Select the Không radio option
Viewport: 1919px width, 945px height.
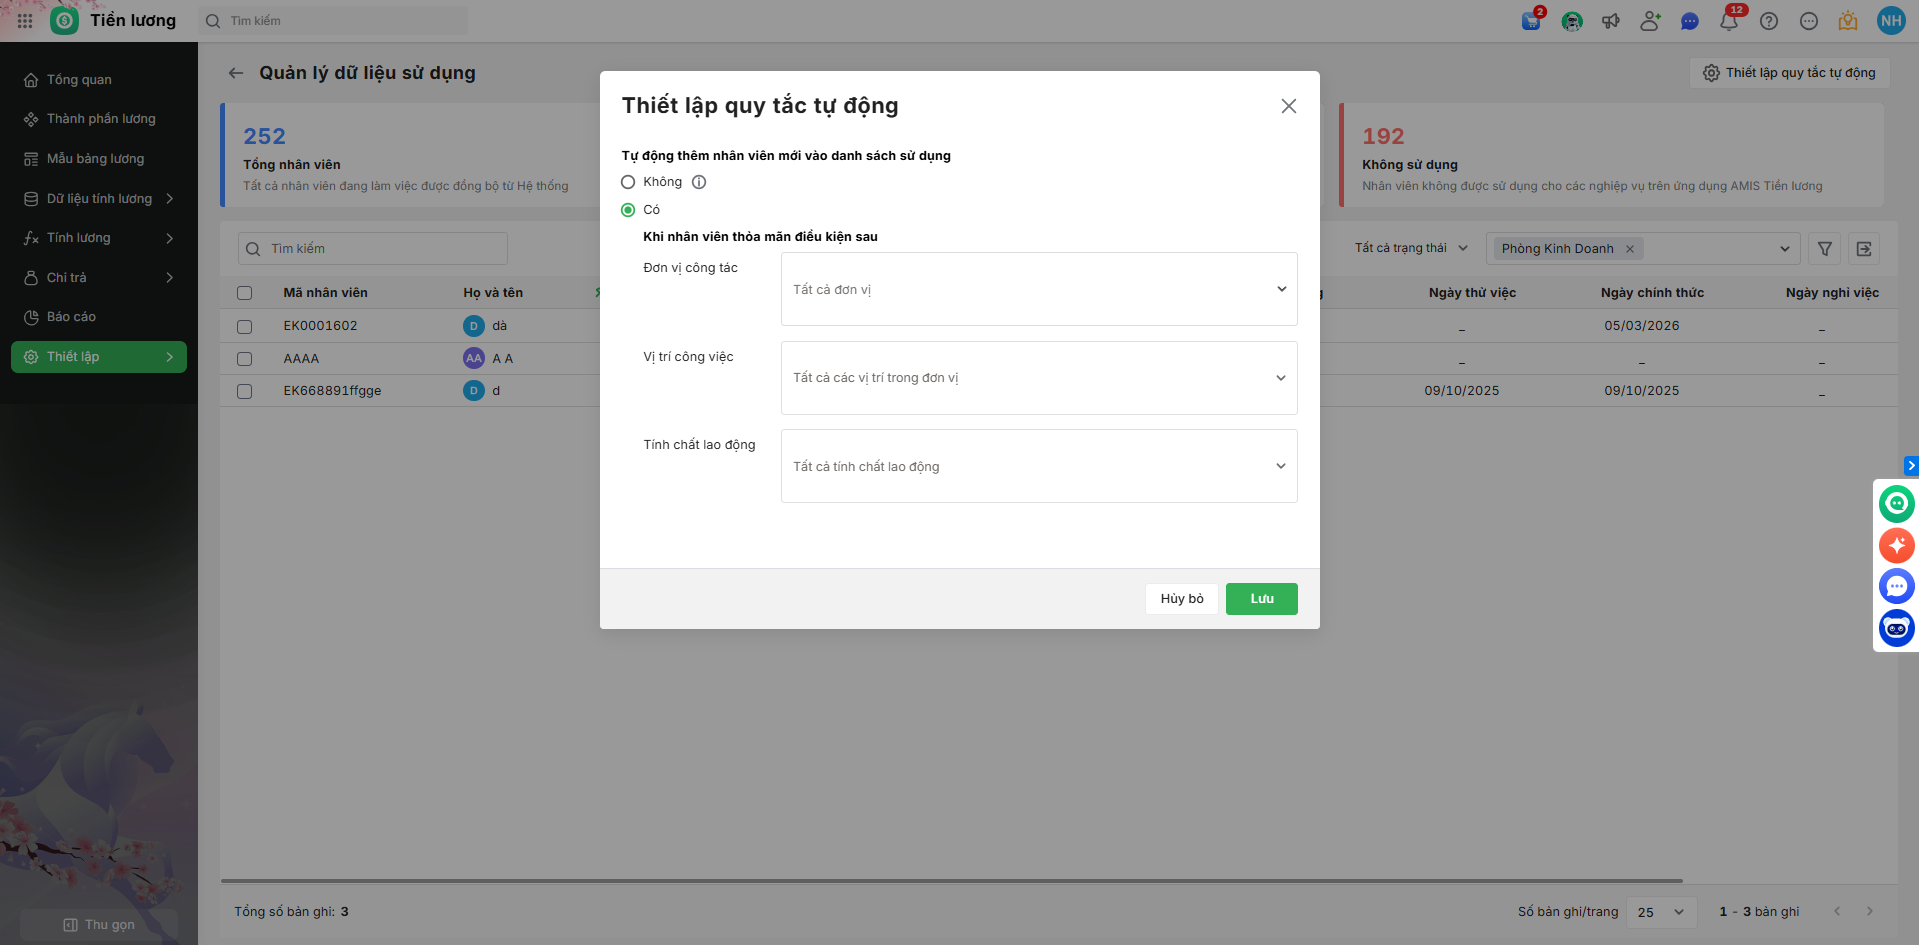pyautogui.click(x=628, y=182)
